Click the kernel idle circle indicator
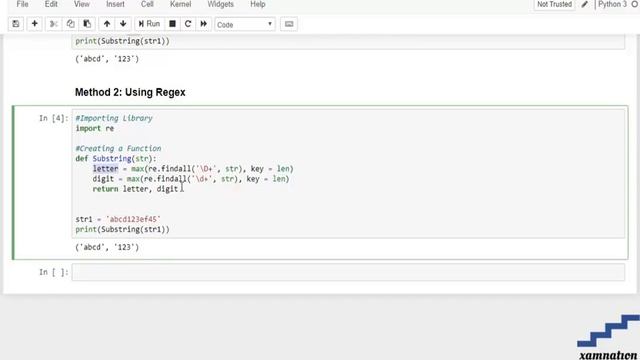The width and height of the screenshot is (640, 360). click(635, 4)
